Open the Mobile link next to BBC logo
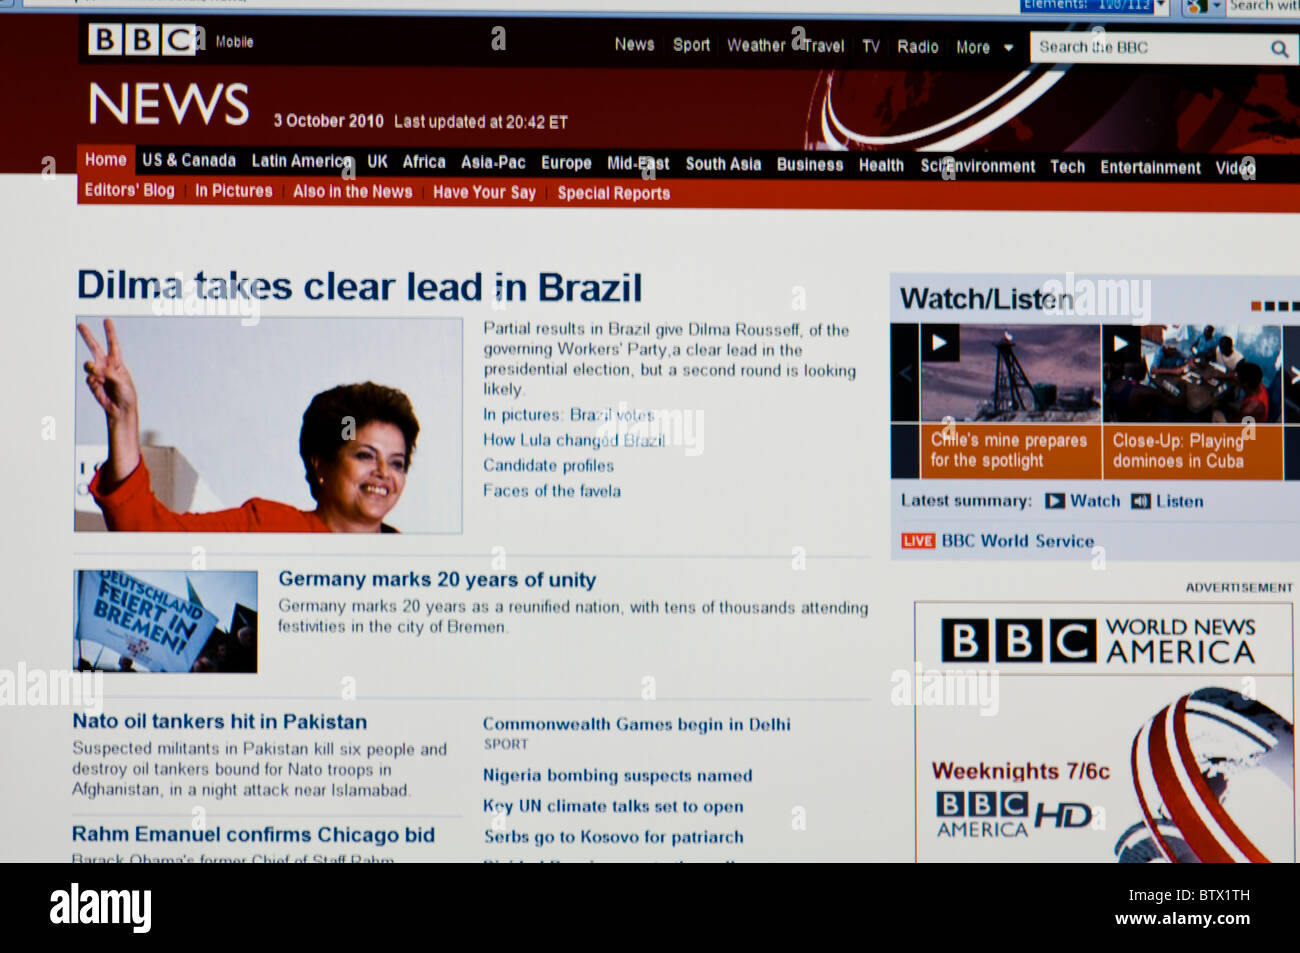 [x=234, y=42]
